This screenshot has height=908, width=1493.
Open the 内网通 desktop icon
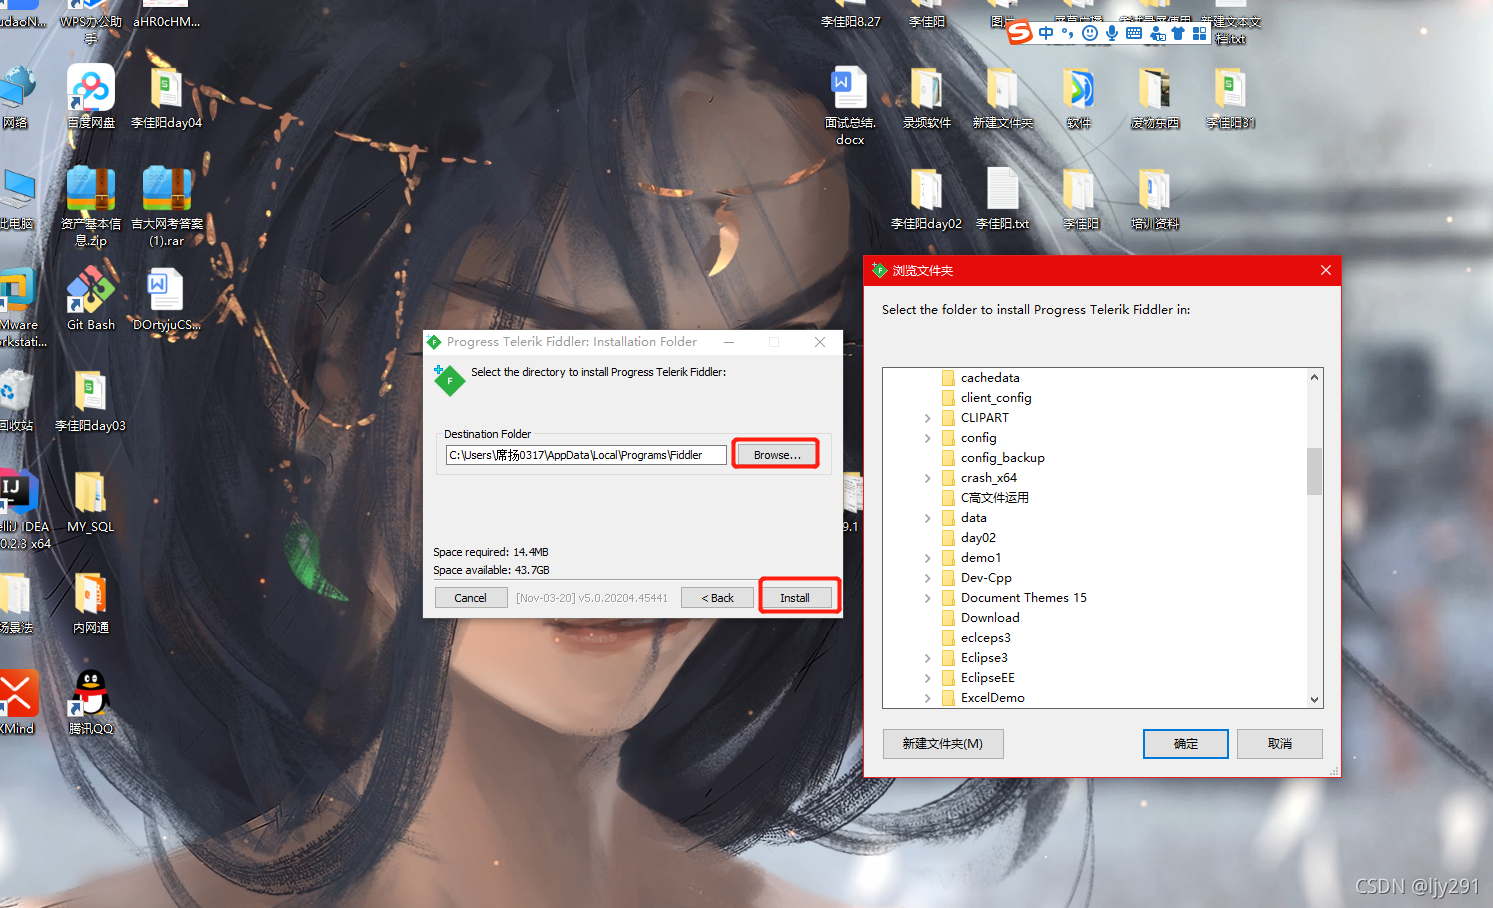(91, 602)
